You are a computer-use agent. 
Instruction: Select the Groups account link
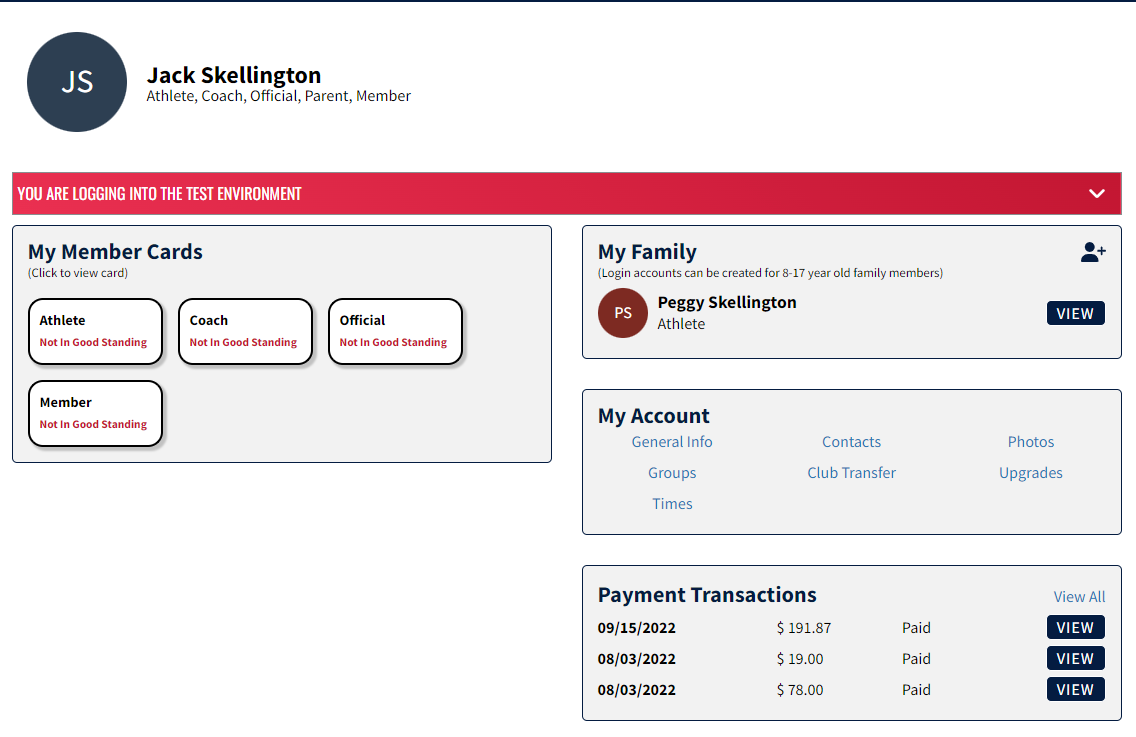672,473
